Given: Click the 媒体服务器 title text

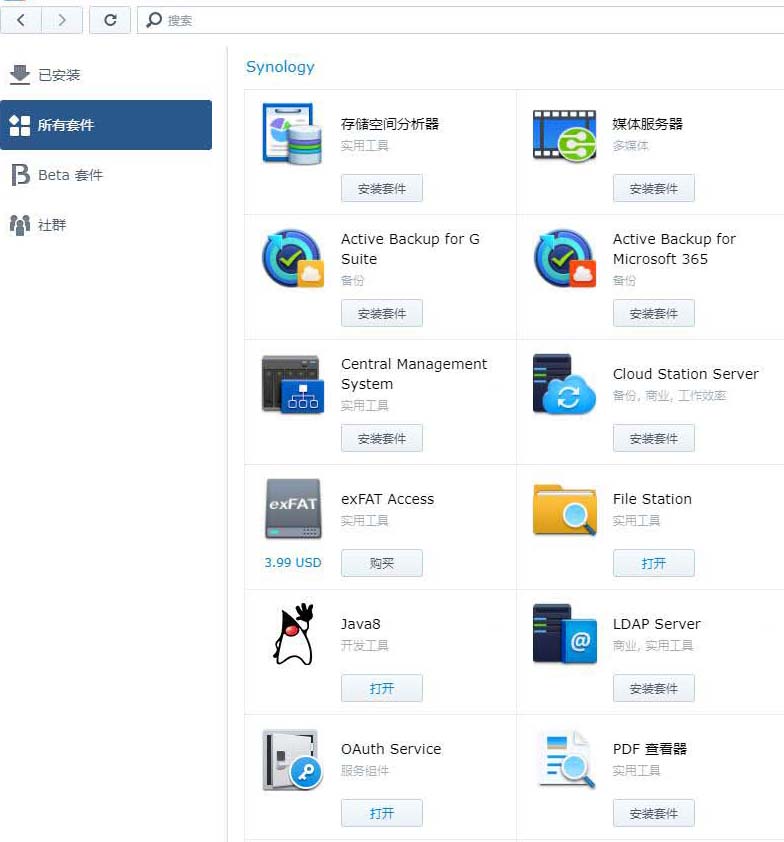Looking at the screenshot, I should (x=648, y=124).
